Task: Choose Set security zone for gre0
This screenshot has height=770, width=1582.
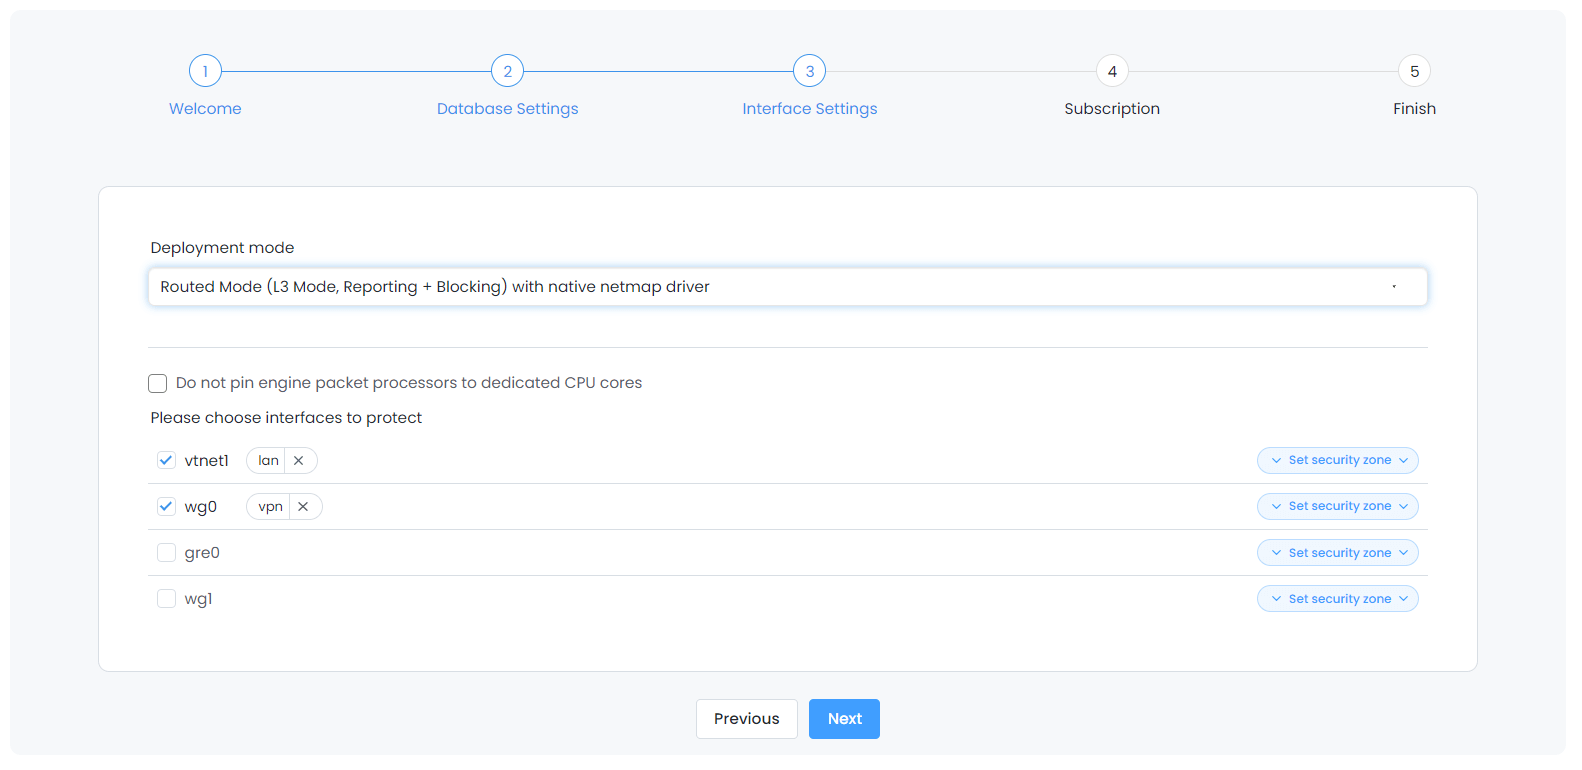Action: coord(1337,553)
